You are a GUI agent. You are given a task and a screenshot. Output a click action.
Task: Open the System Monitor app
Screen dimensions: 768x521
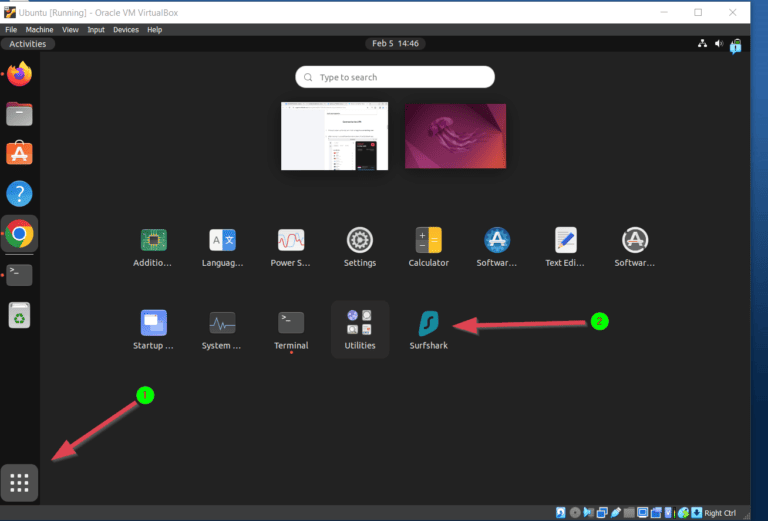222,330
